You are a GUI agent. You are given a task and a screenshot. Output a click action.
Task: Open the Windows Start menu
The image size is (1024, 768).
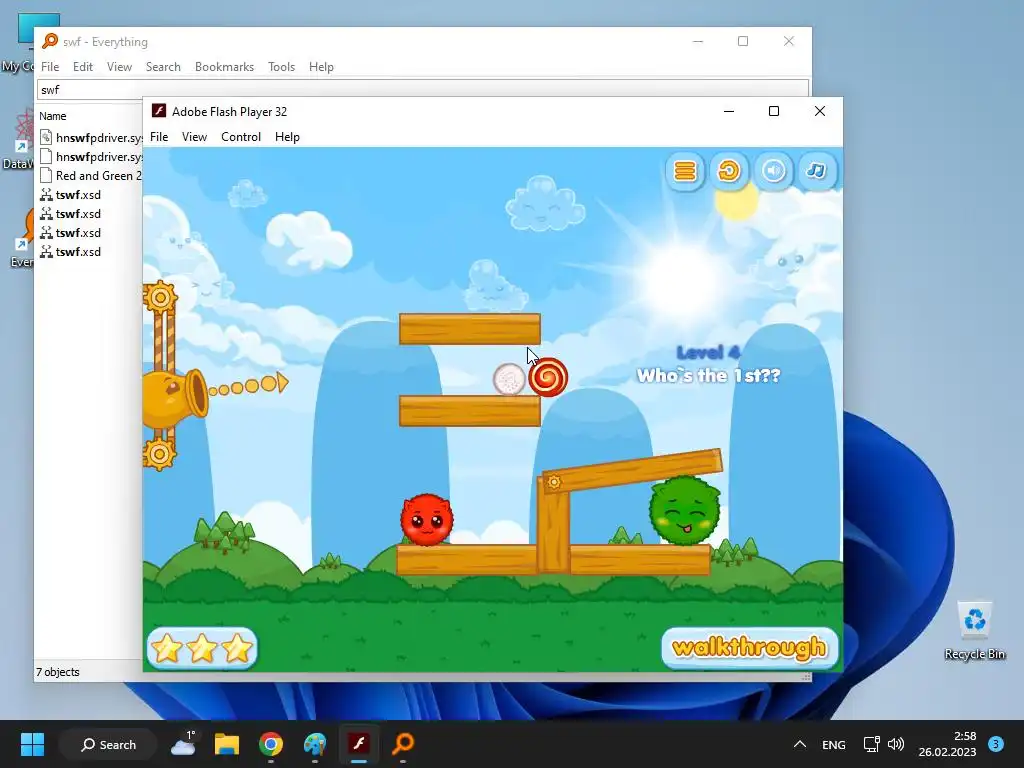(32, 744)
